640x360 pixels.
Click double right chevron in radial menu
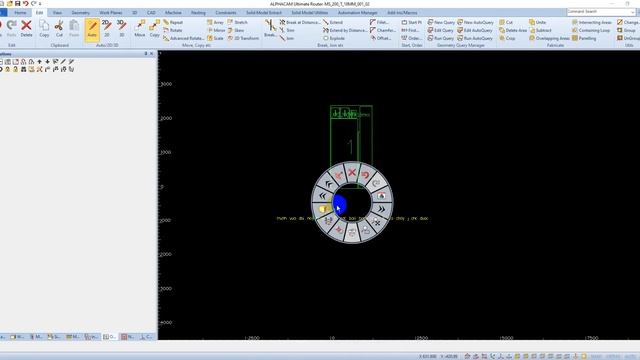[x=382, y=209]
